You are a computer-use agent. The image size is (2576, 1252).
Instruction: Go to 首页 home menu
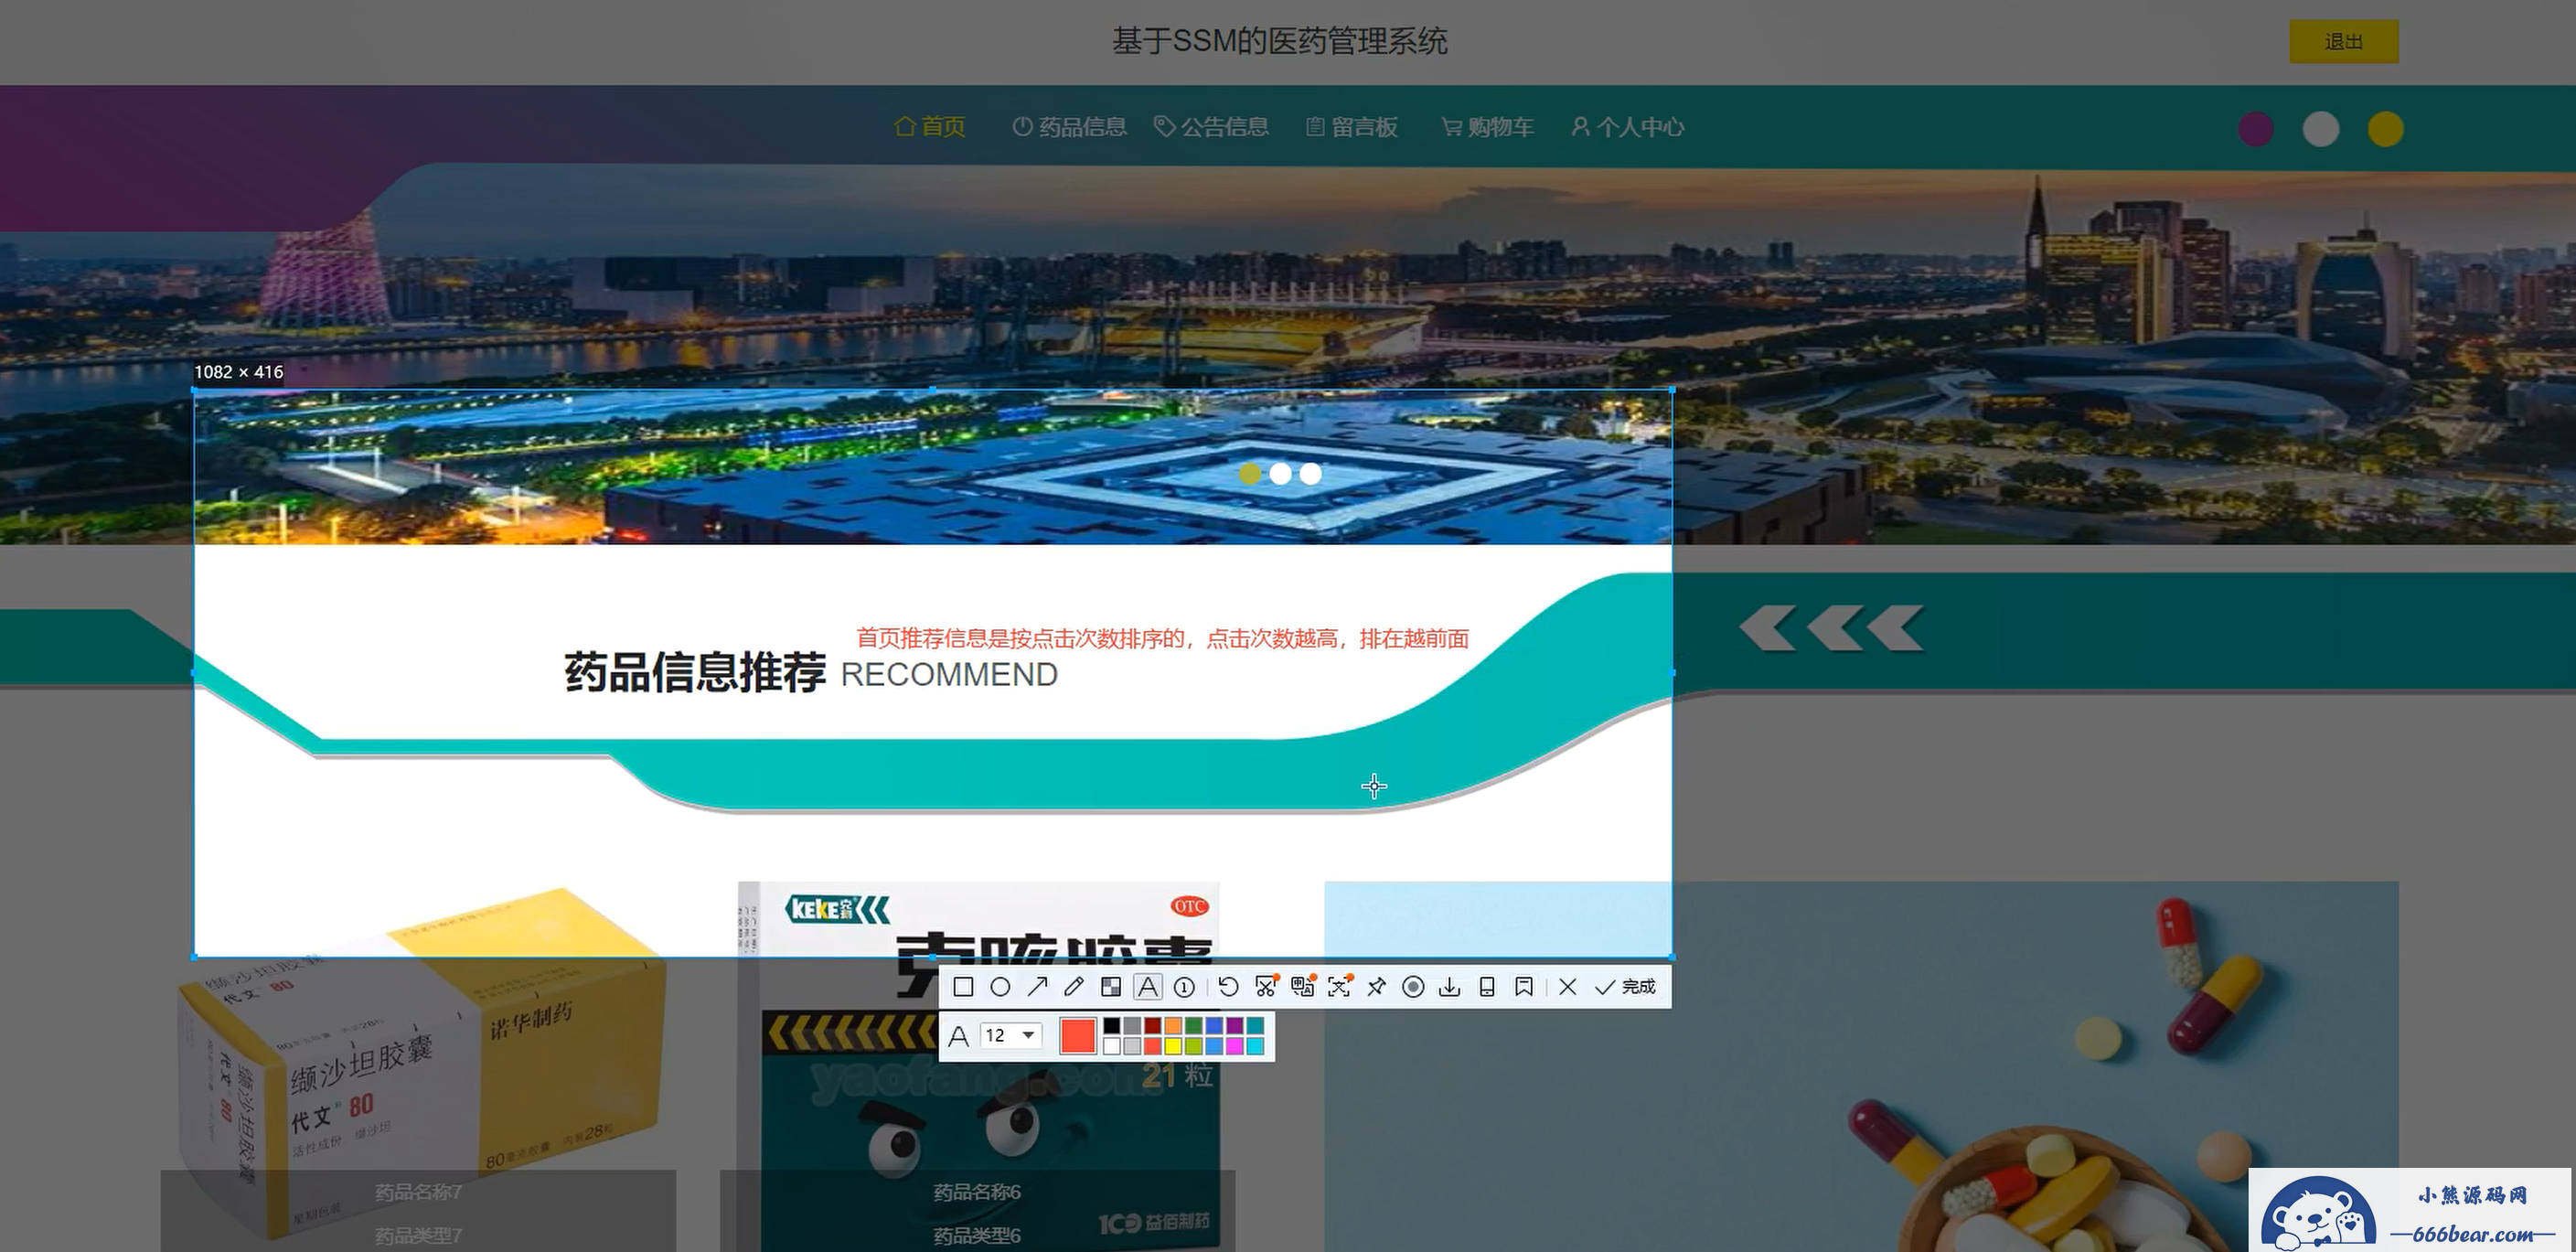(930, 127)
